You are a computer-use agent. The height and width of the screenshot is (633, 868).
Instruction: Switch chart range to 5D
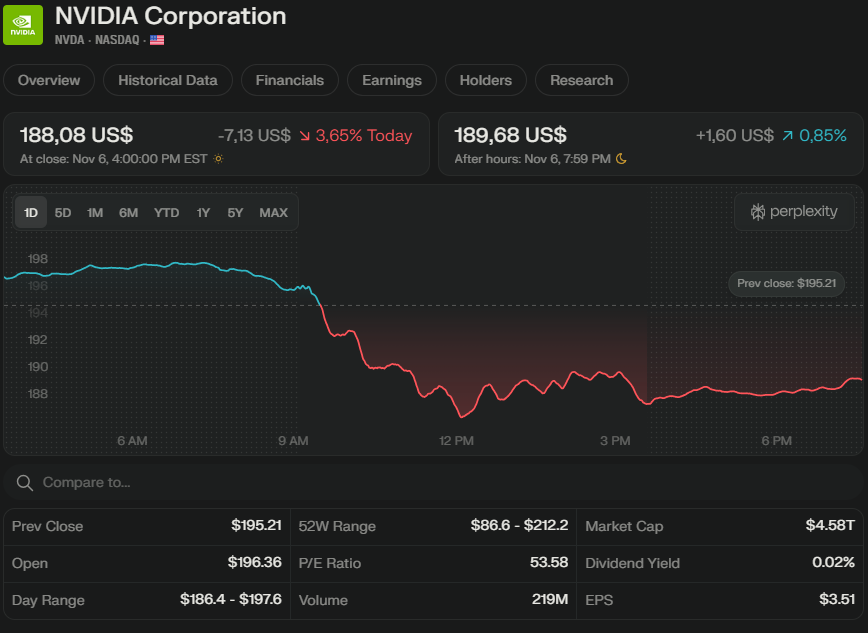coord(63,212)
